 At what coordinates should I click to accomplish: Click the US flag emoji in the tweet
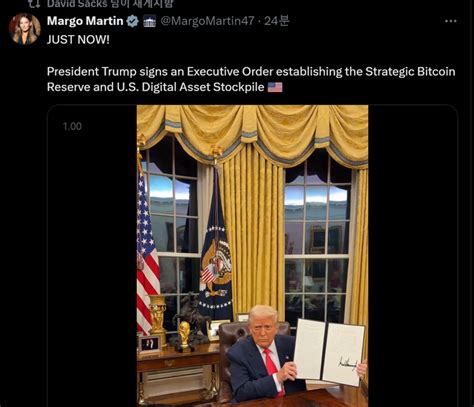275,87
